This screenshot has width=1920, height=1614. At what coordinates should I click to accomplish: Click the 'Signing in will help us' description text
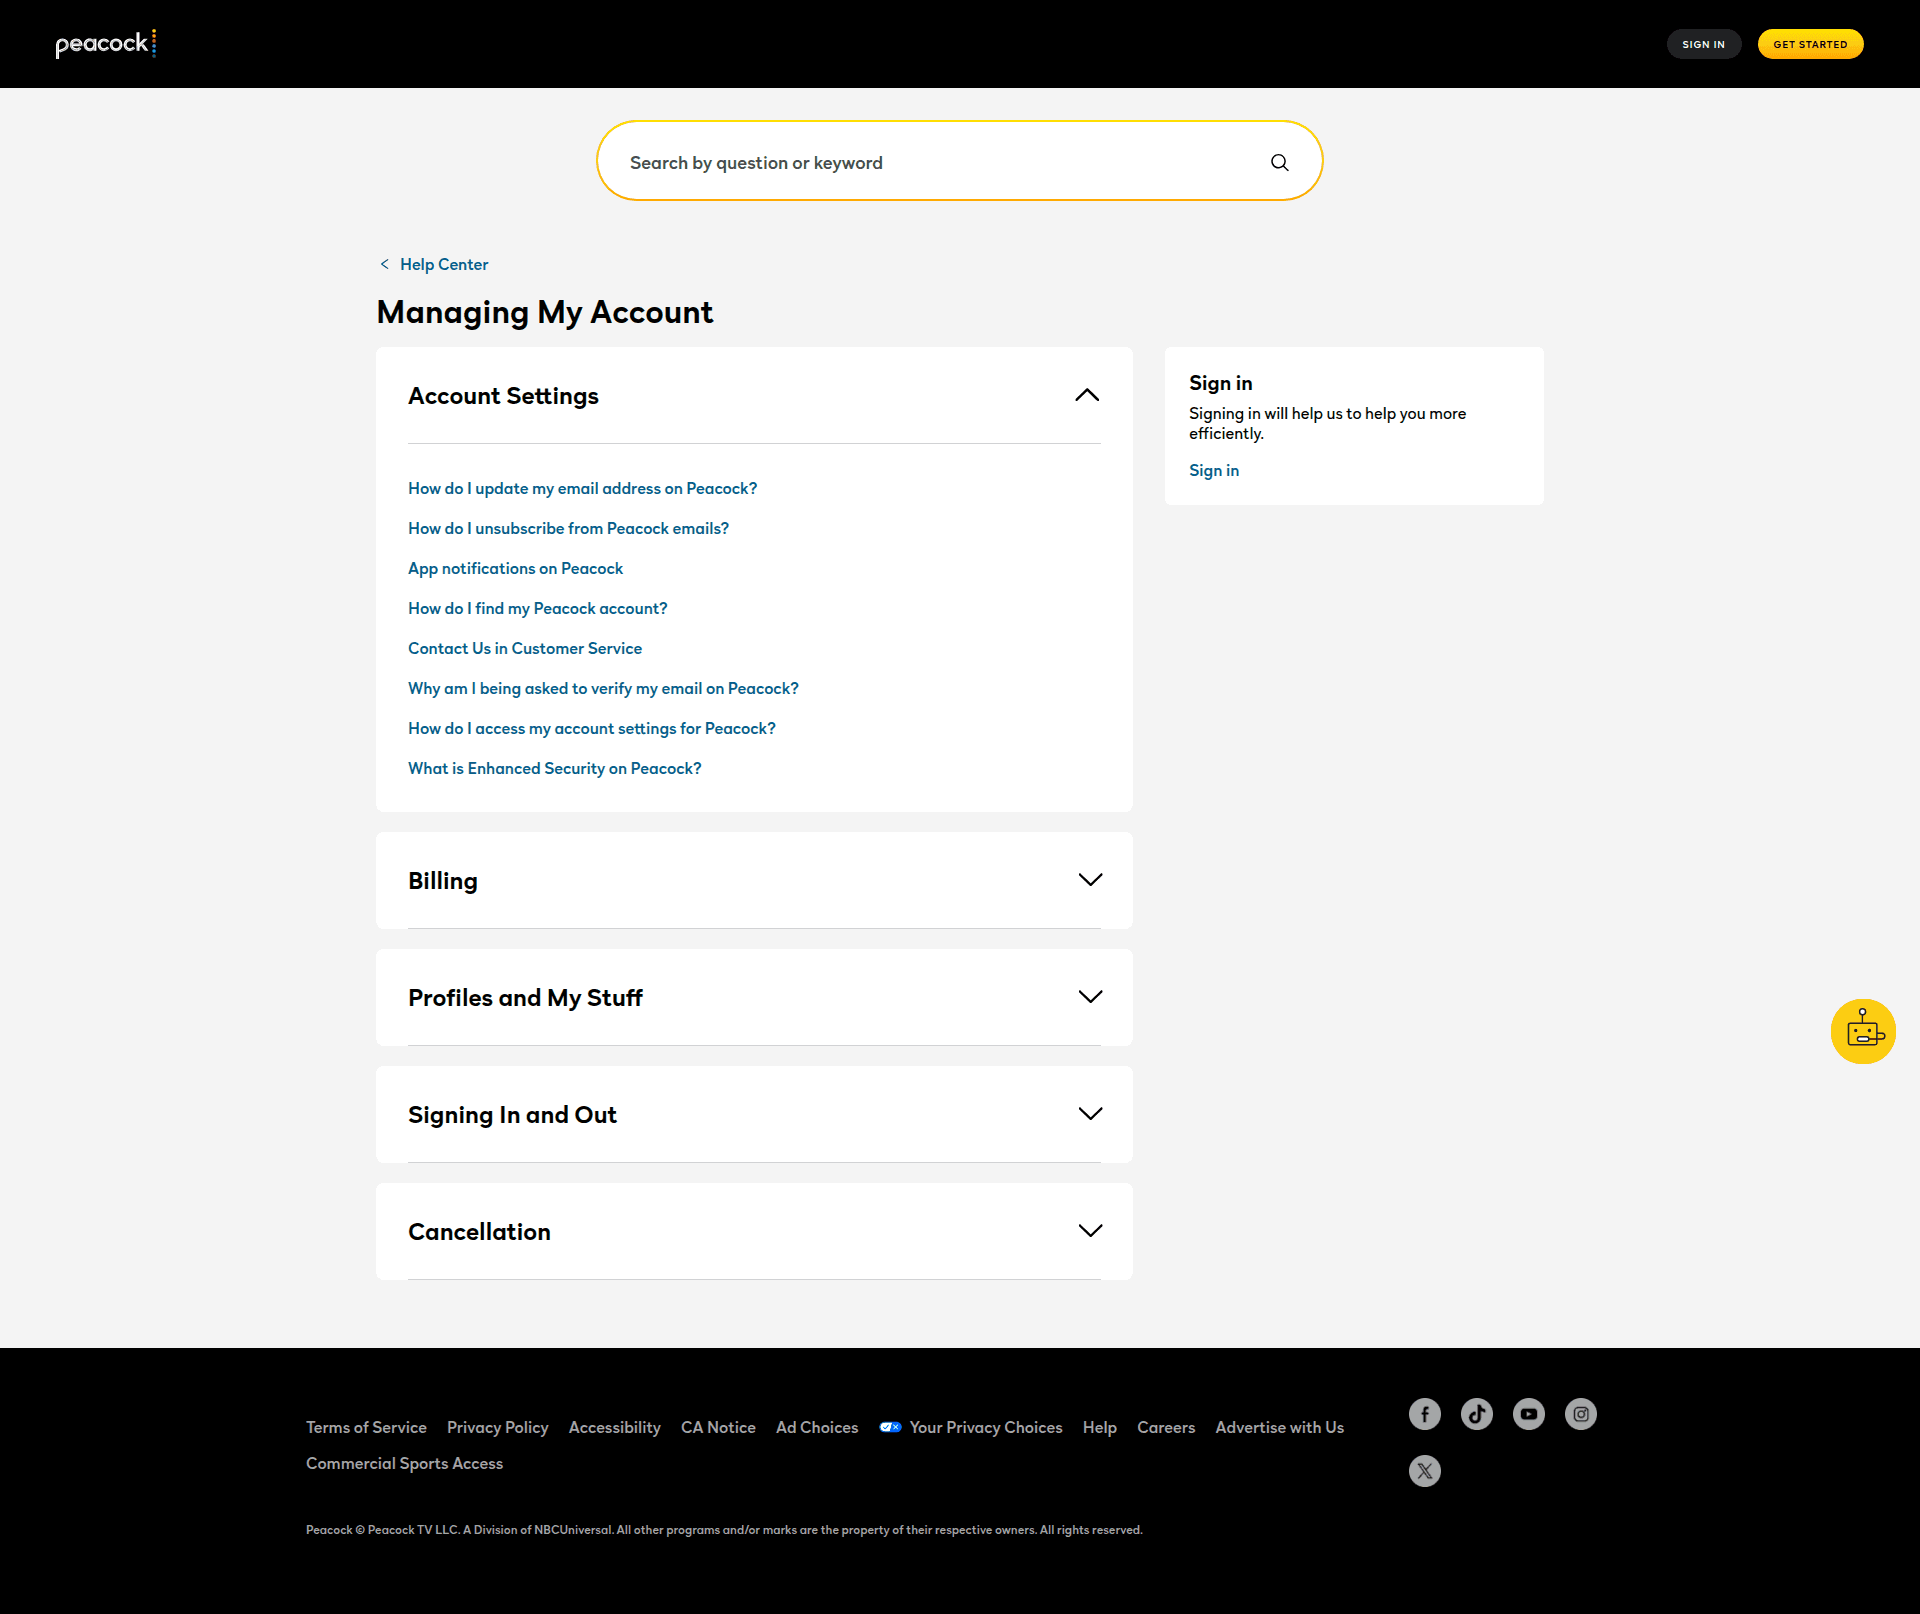(1327, 423)
